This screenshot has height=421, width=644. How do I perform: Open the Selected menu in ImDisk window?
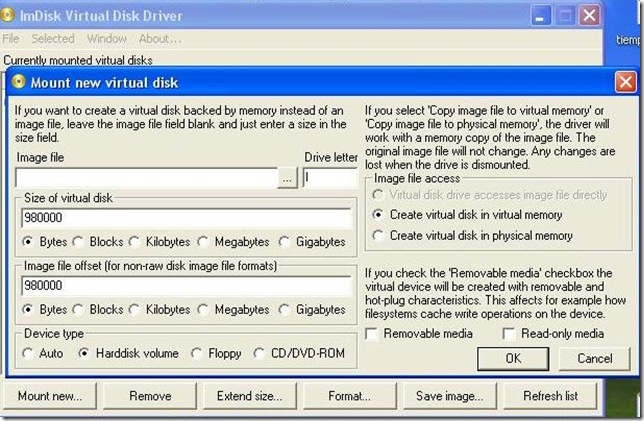coord(53,39)
